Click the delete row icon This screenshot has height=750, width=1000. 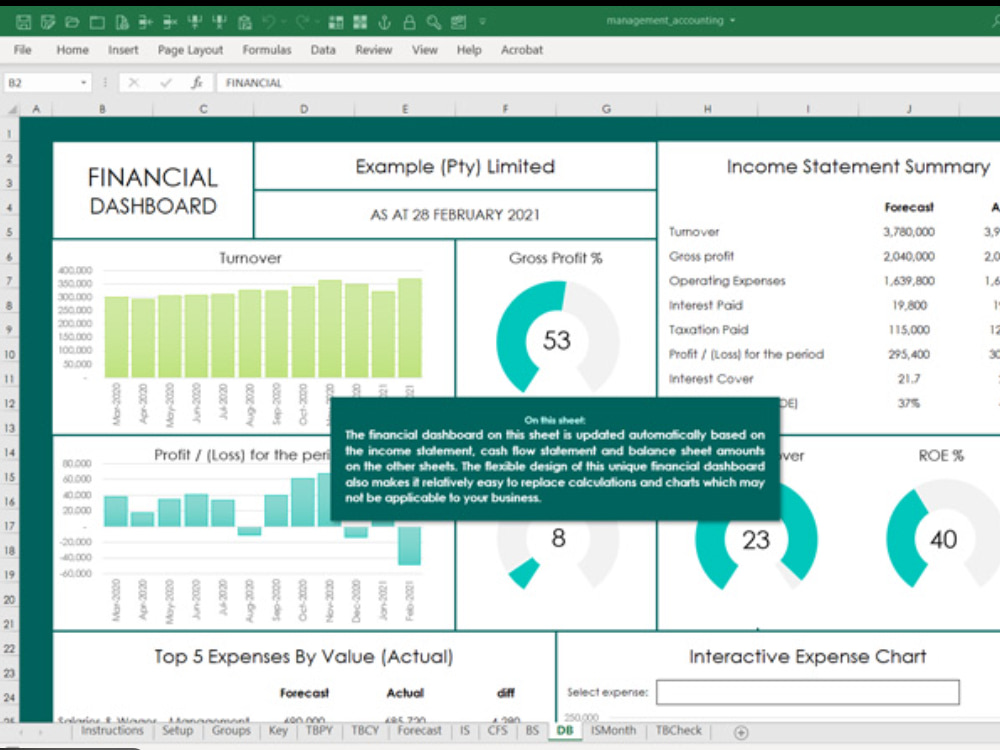coord(170,22)
